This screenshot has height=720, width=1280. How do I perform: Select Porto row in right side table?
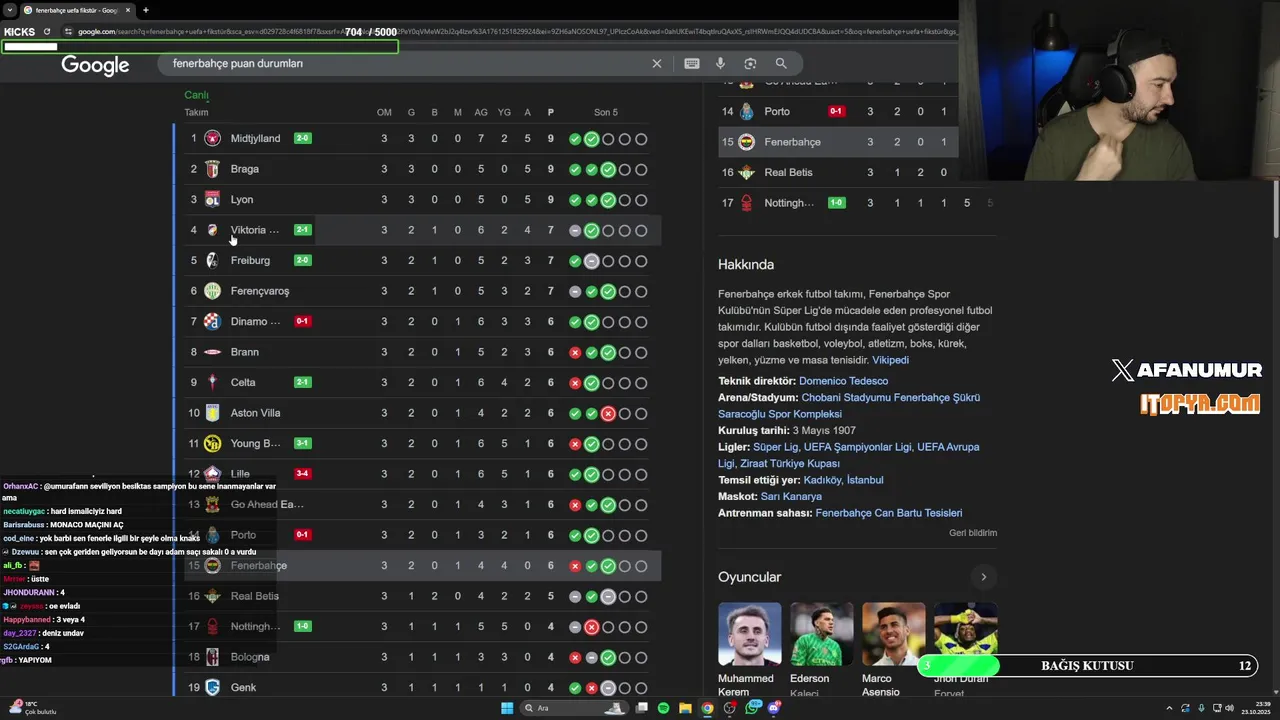coord(838,111)
